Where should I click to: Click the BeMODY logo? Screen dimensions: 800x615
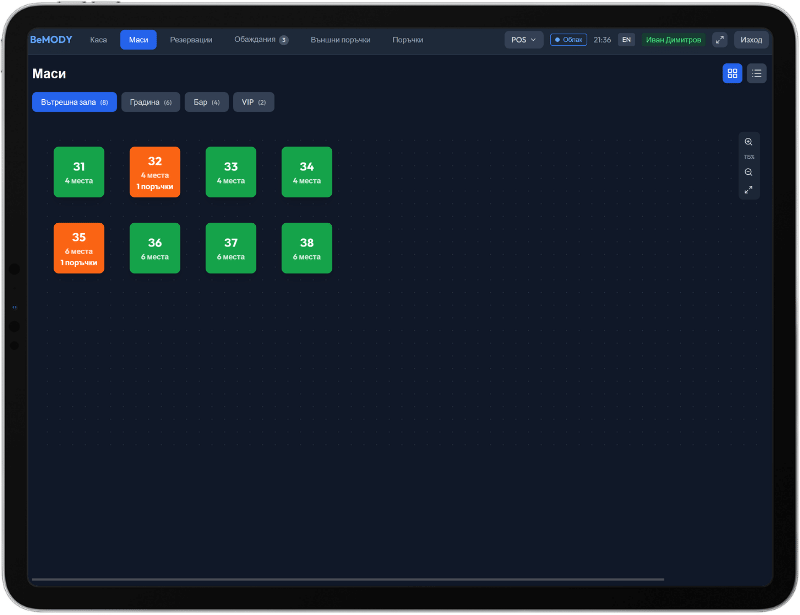pos(51,40)
